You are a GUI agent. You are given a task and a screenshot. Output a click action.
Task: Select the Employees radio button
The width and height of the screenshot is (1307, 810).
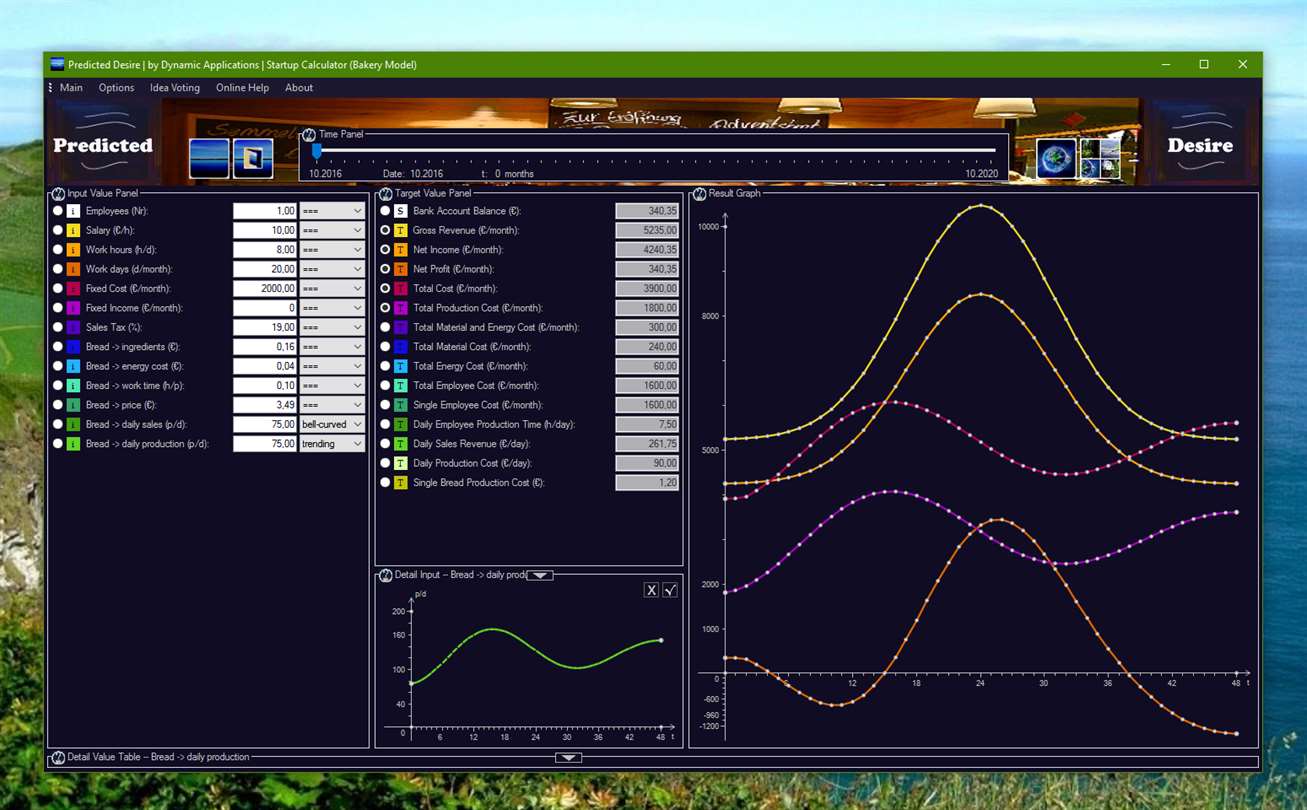click(58, 211)
